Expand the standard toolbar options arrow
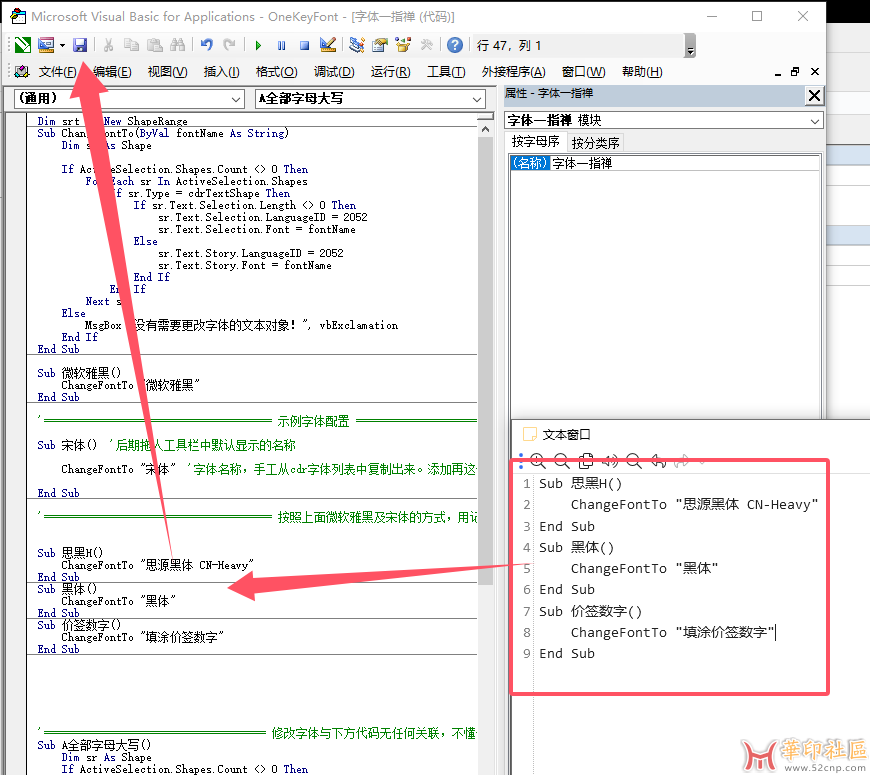Image resolution: width=870 pixels, height=775 pixels. [x=690, y=45]
